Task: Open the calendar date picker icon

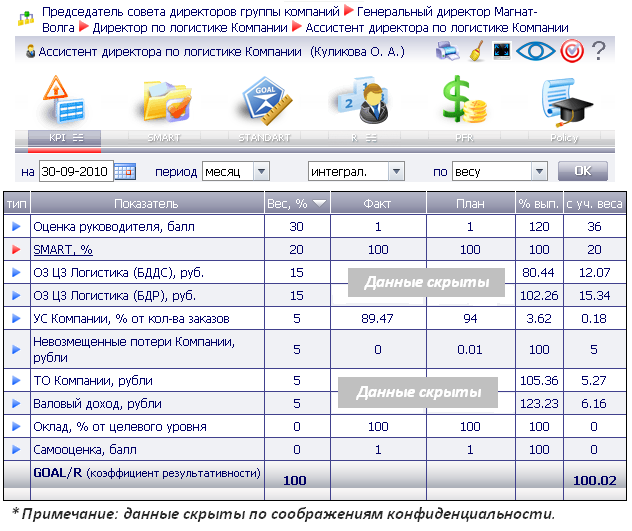Action: click(125, 172)
